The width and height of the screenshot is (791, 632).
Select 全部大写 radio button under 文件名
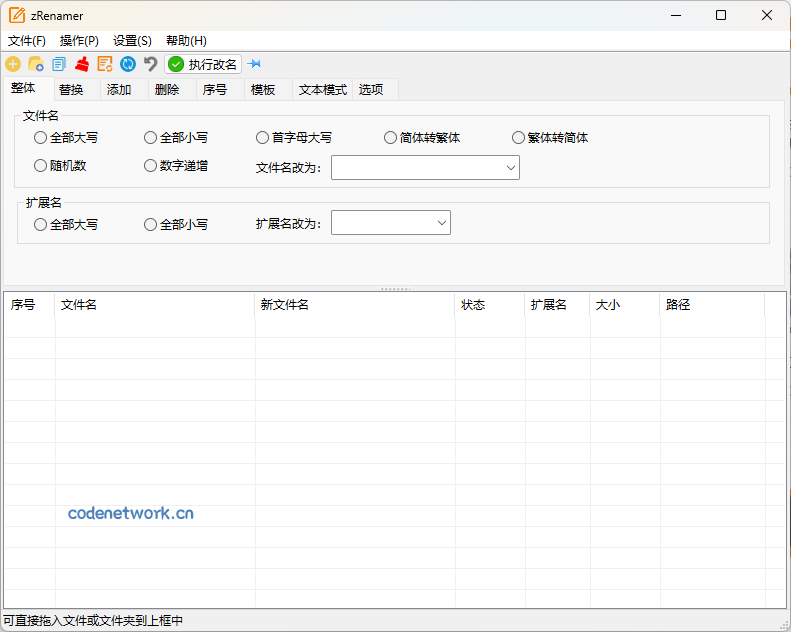(41, 138)
